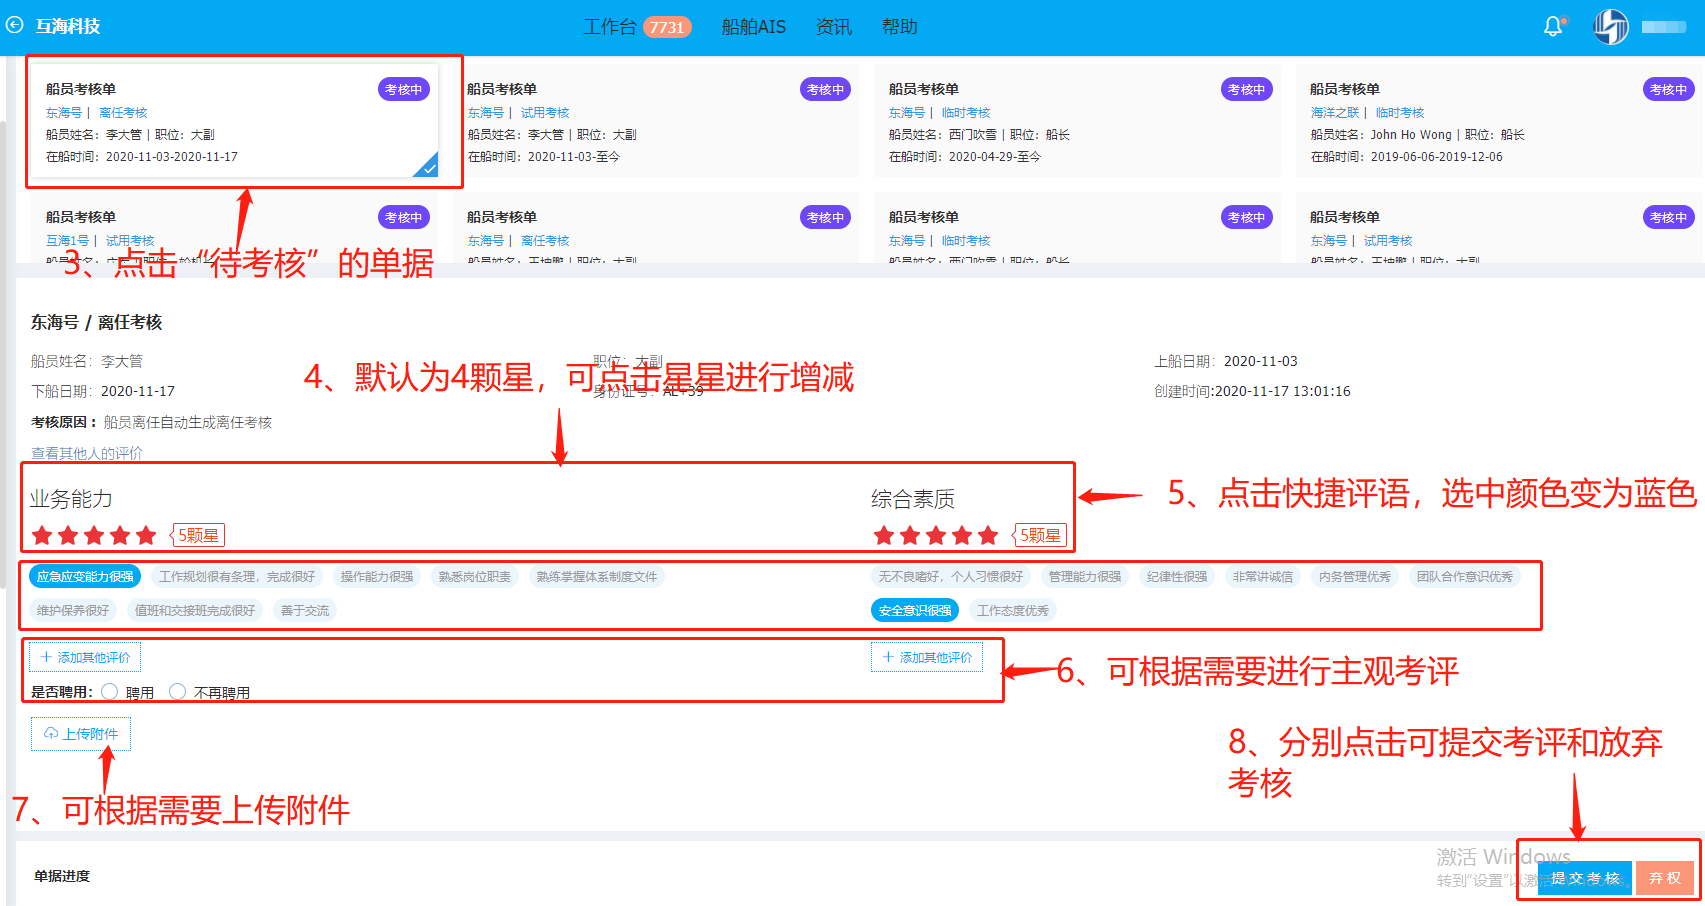Click the 互海1号 ship link

coord(67,241)
